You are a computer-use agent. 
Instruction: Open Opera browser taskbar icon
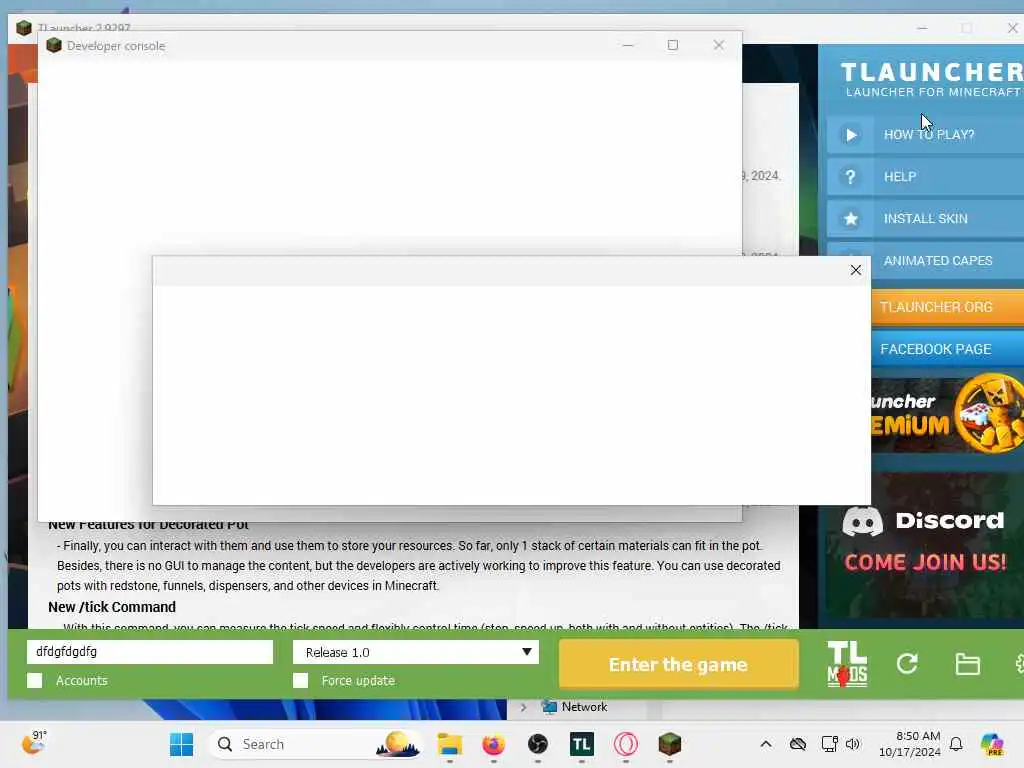pos(625,744)
